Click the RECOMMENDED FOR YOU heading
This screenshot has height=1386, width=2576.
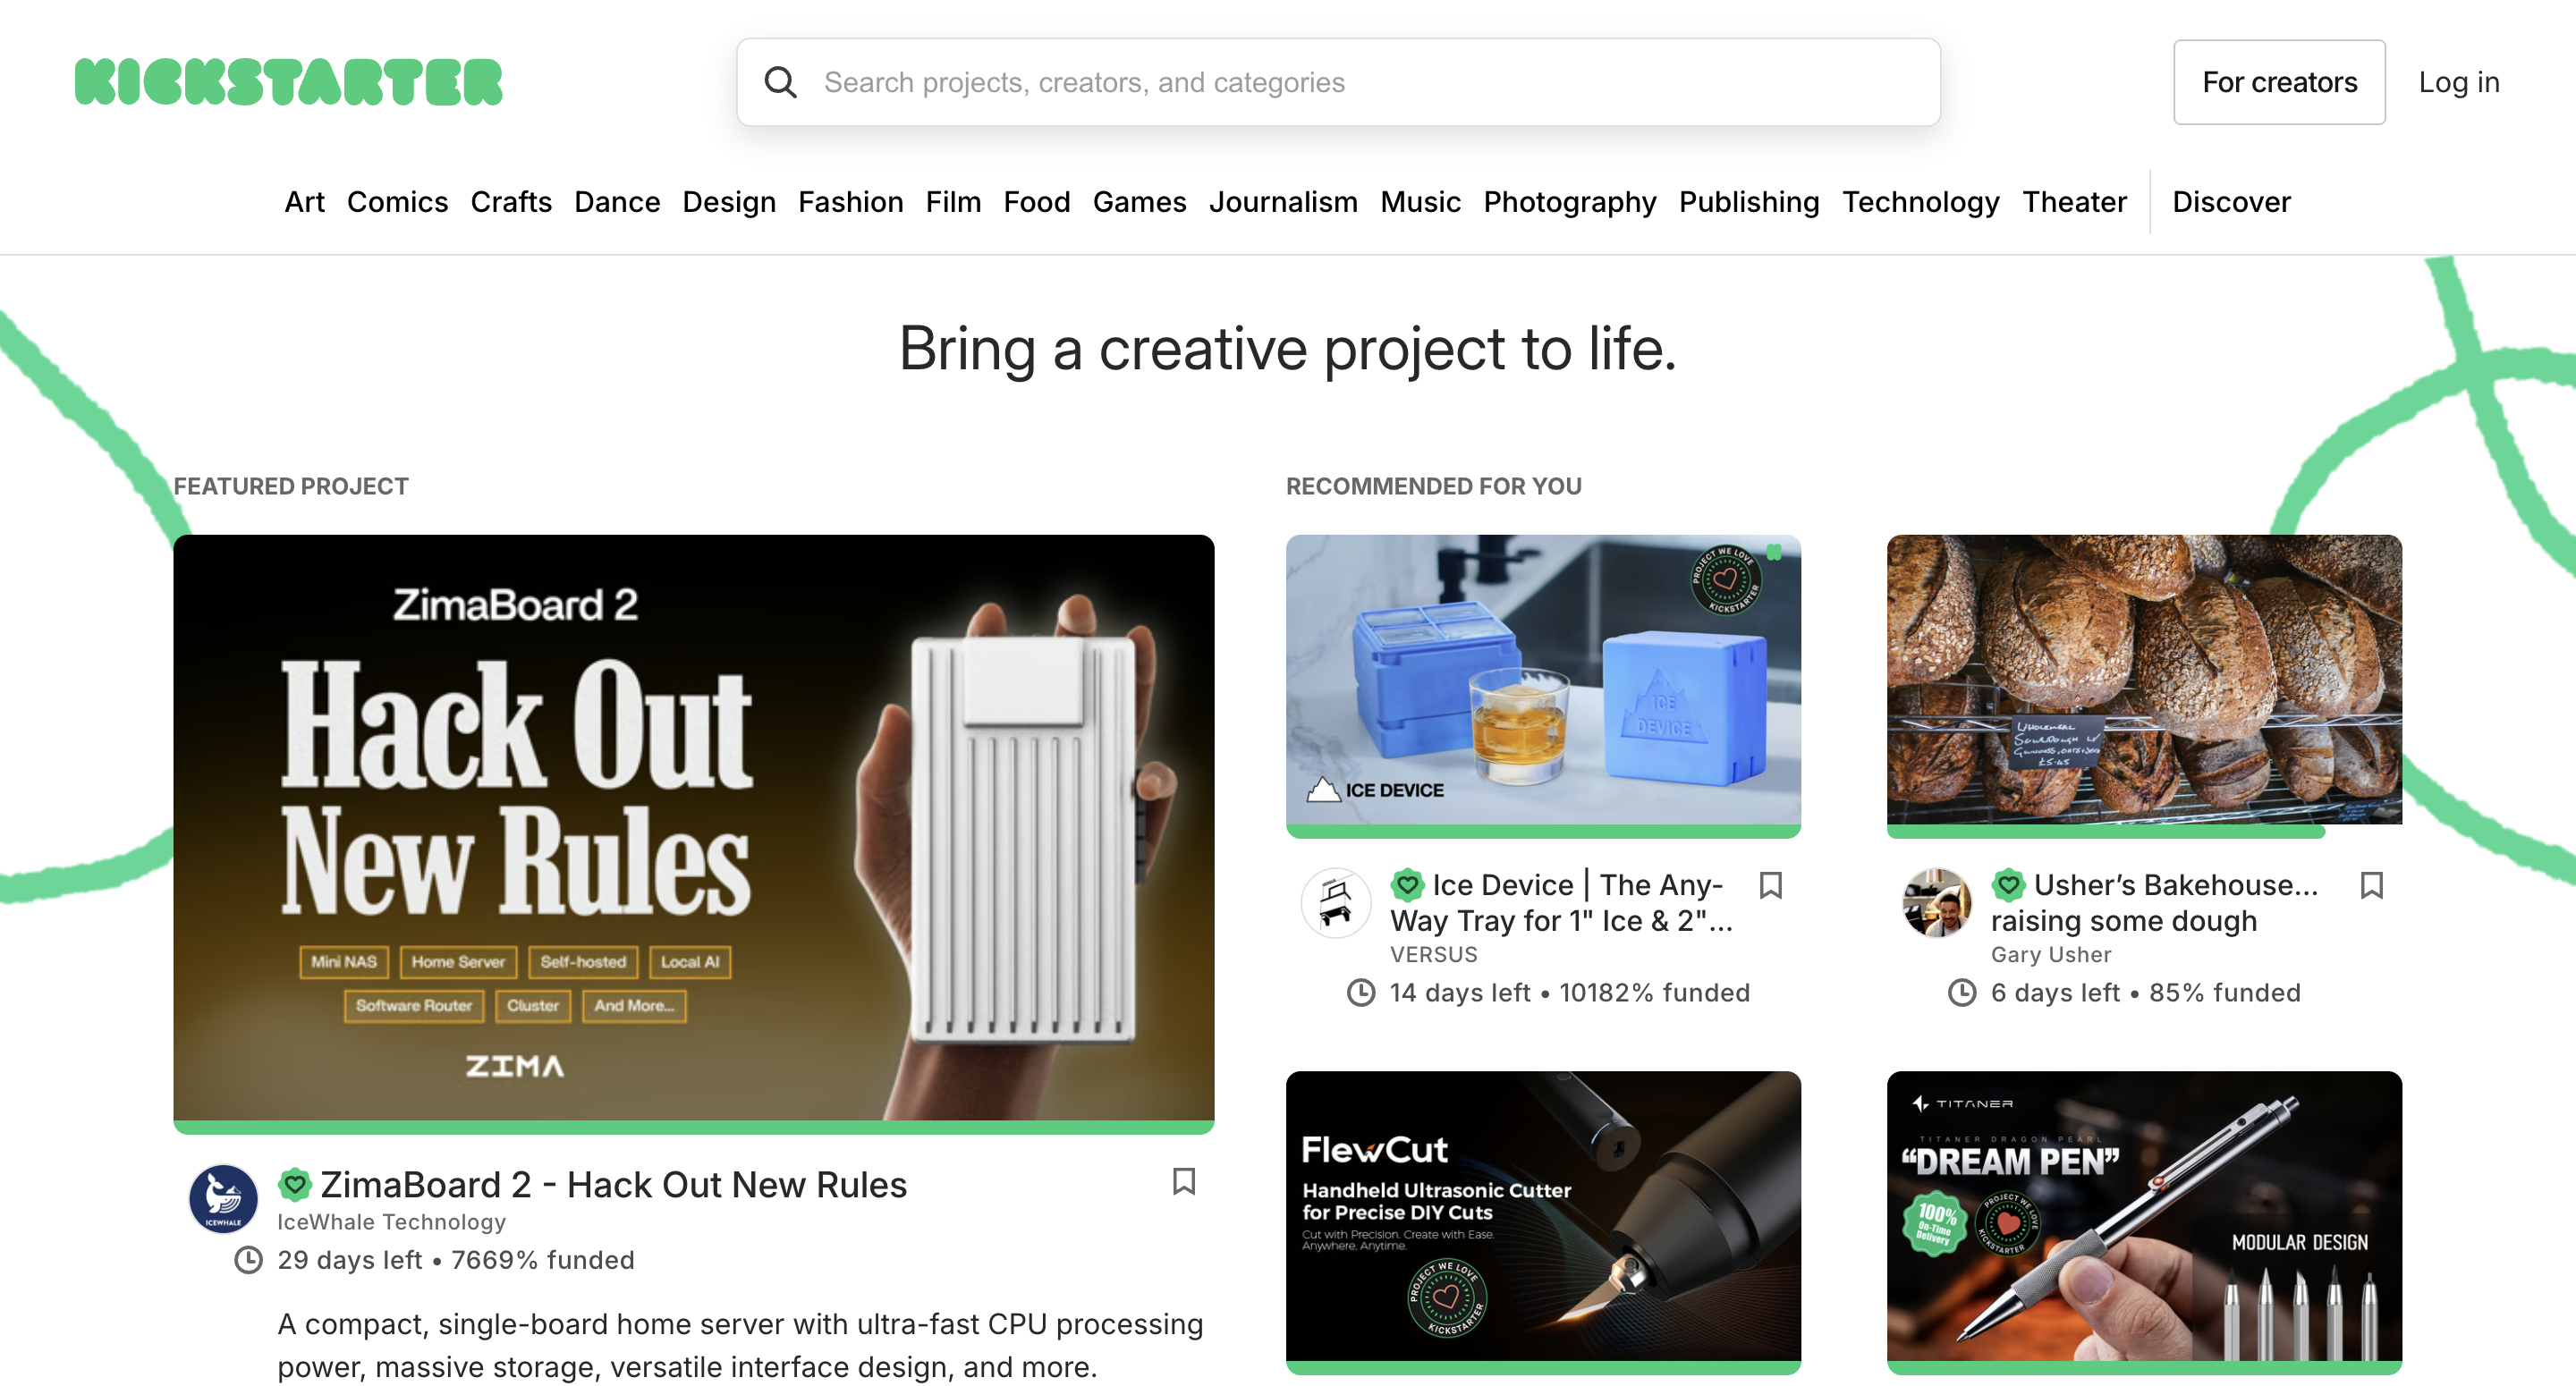point(1434,486)
